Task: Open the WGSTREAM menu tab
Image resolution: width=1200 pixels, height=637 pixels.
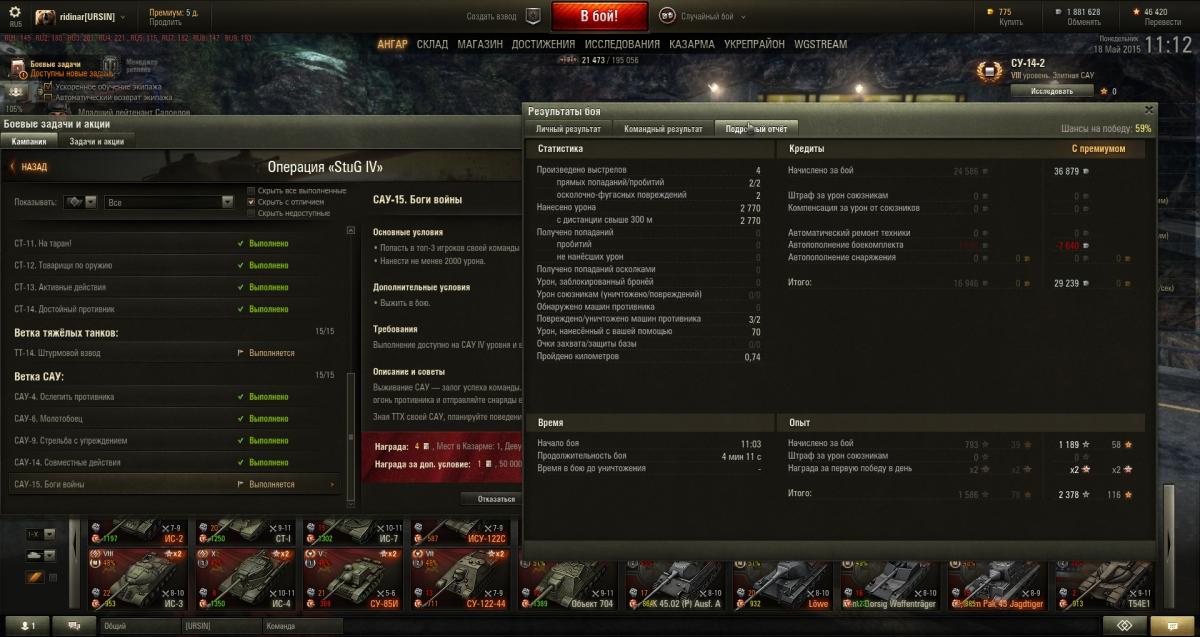Action: (820, 44)
